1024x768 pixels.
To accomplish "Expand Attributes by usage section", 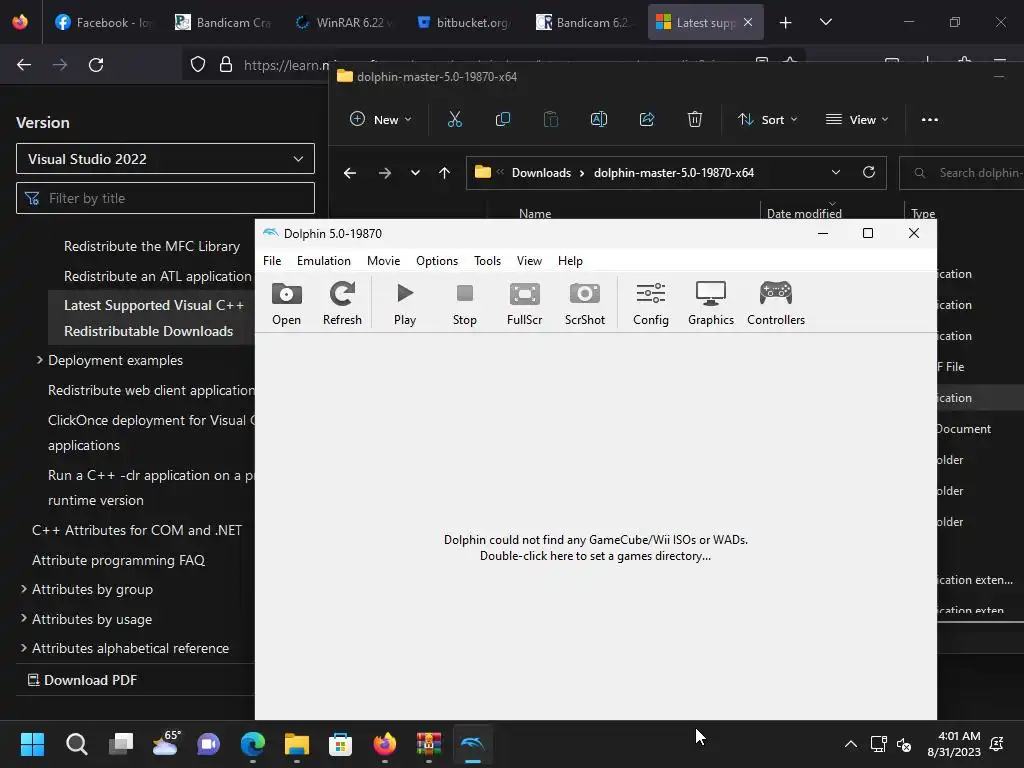I will tap(24, 618).
